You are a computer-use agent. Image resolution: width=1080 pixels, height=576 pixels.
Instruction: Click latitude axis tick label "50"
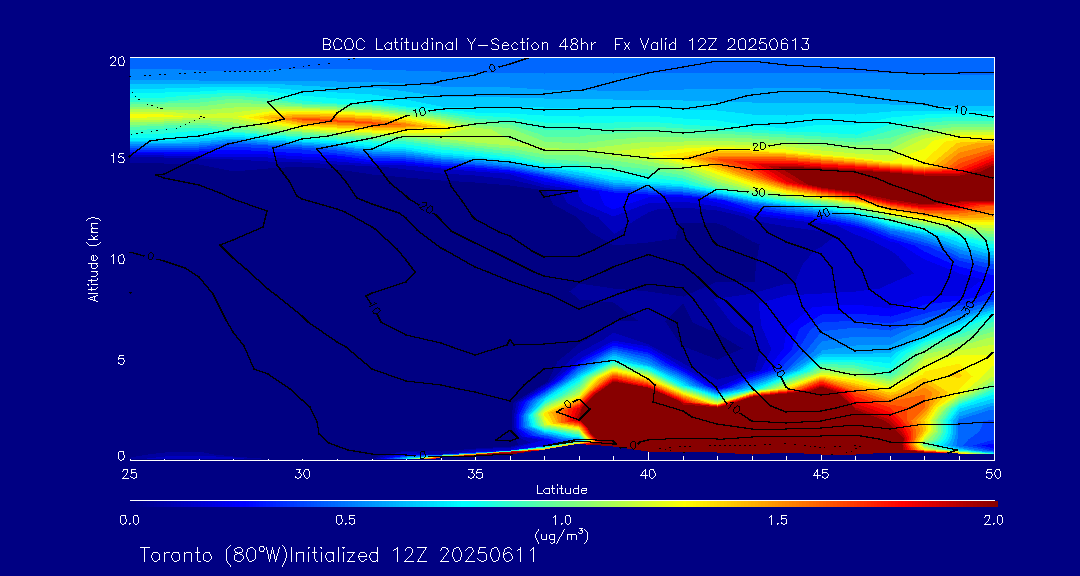993,474
